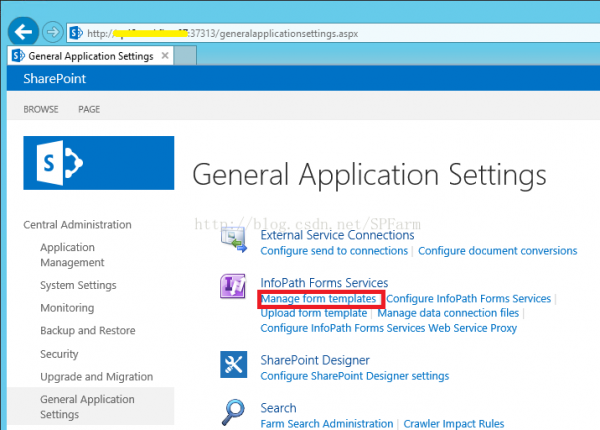Click Configure InfoPath Forms Services link
This screenshot has width=600, height=430.
pos(468,298)
